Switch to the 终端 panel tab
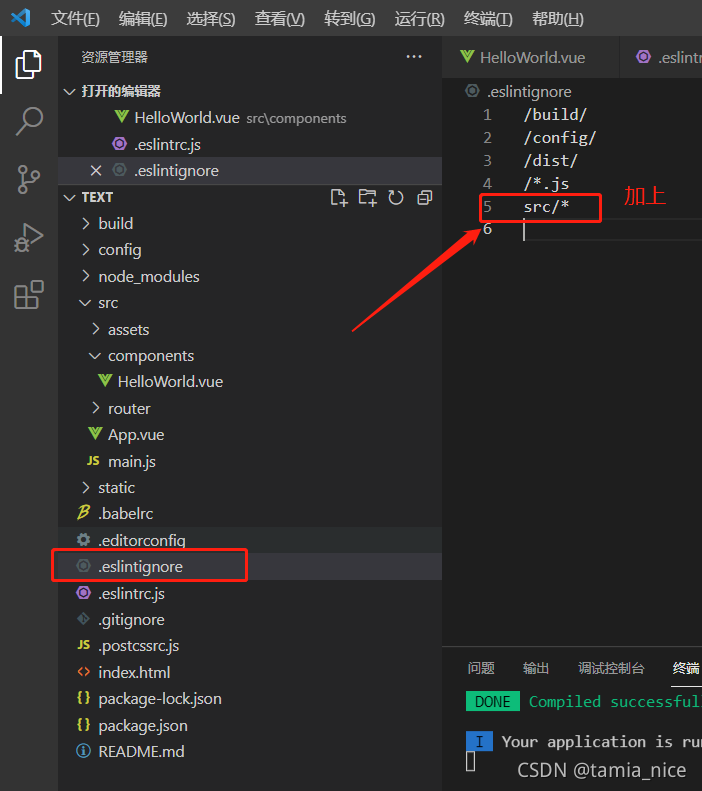The width and height of the screenshot is (702, 791). click(686, 668)
